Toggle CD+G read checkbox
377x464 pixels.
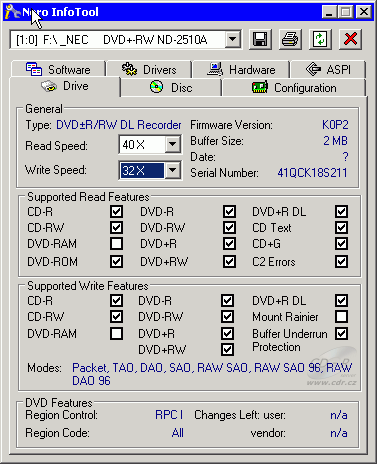[342, 244]
